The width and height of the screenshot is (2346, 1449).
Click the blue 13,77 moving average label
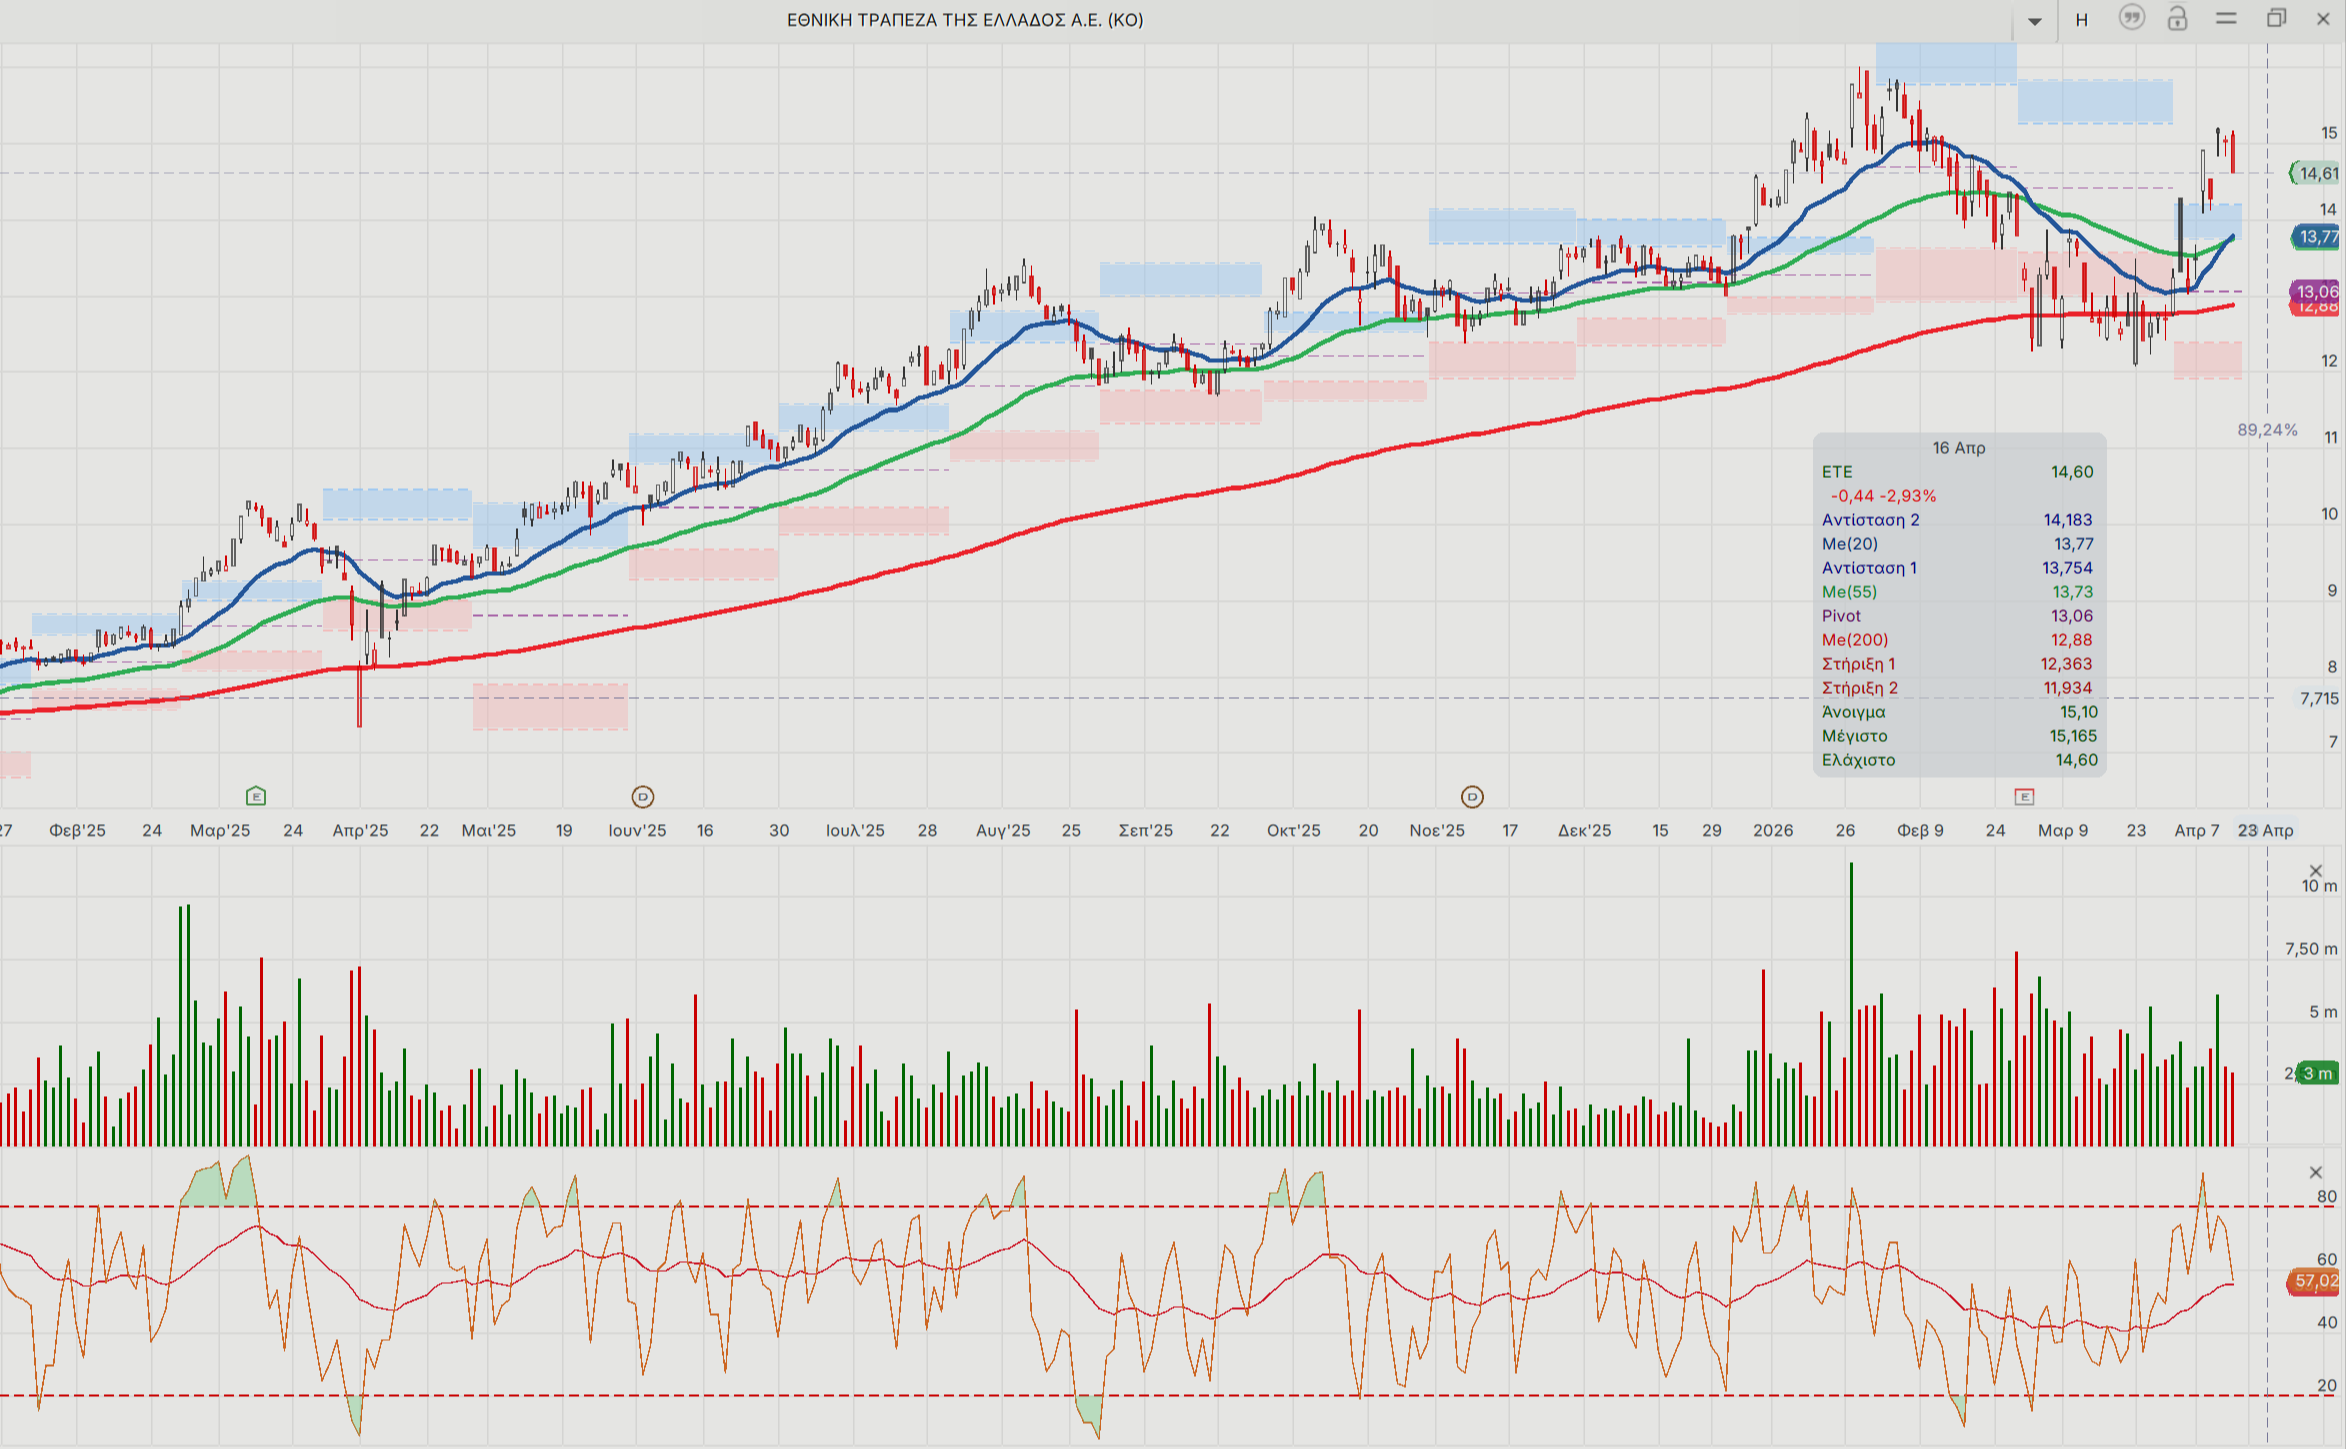(x=2317, y=237)
